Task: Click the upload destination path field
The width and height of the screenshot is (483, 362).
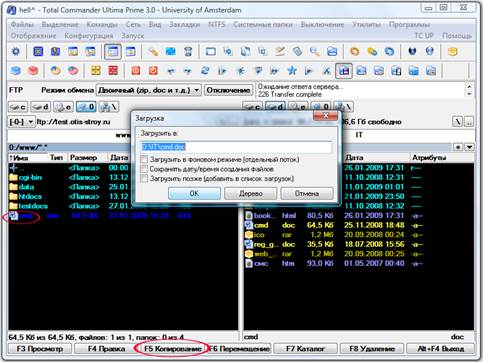Action: pyautogui.click(x=236, y=147)
